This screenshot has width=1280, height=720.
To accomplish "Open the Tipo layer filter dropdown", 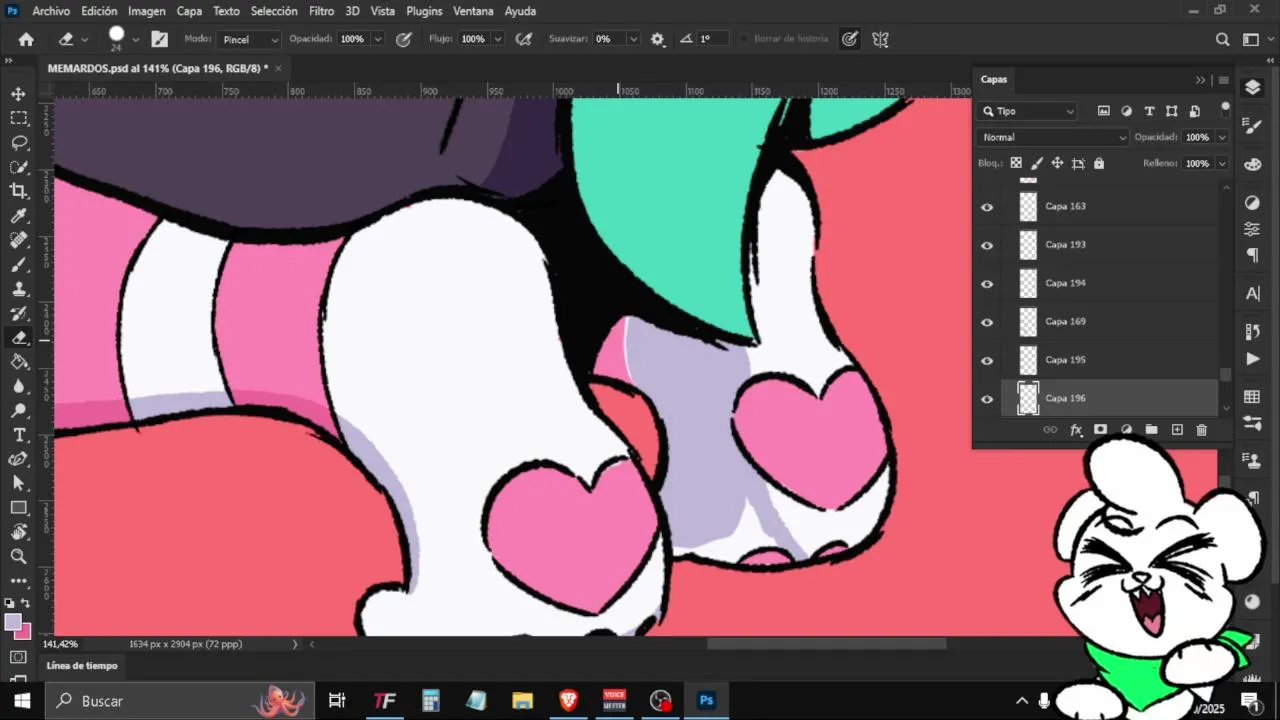I will (x=1028, y=111).
